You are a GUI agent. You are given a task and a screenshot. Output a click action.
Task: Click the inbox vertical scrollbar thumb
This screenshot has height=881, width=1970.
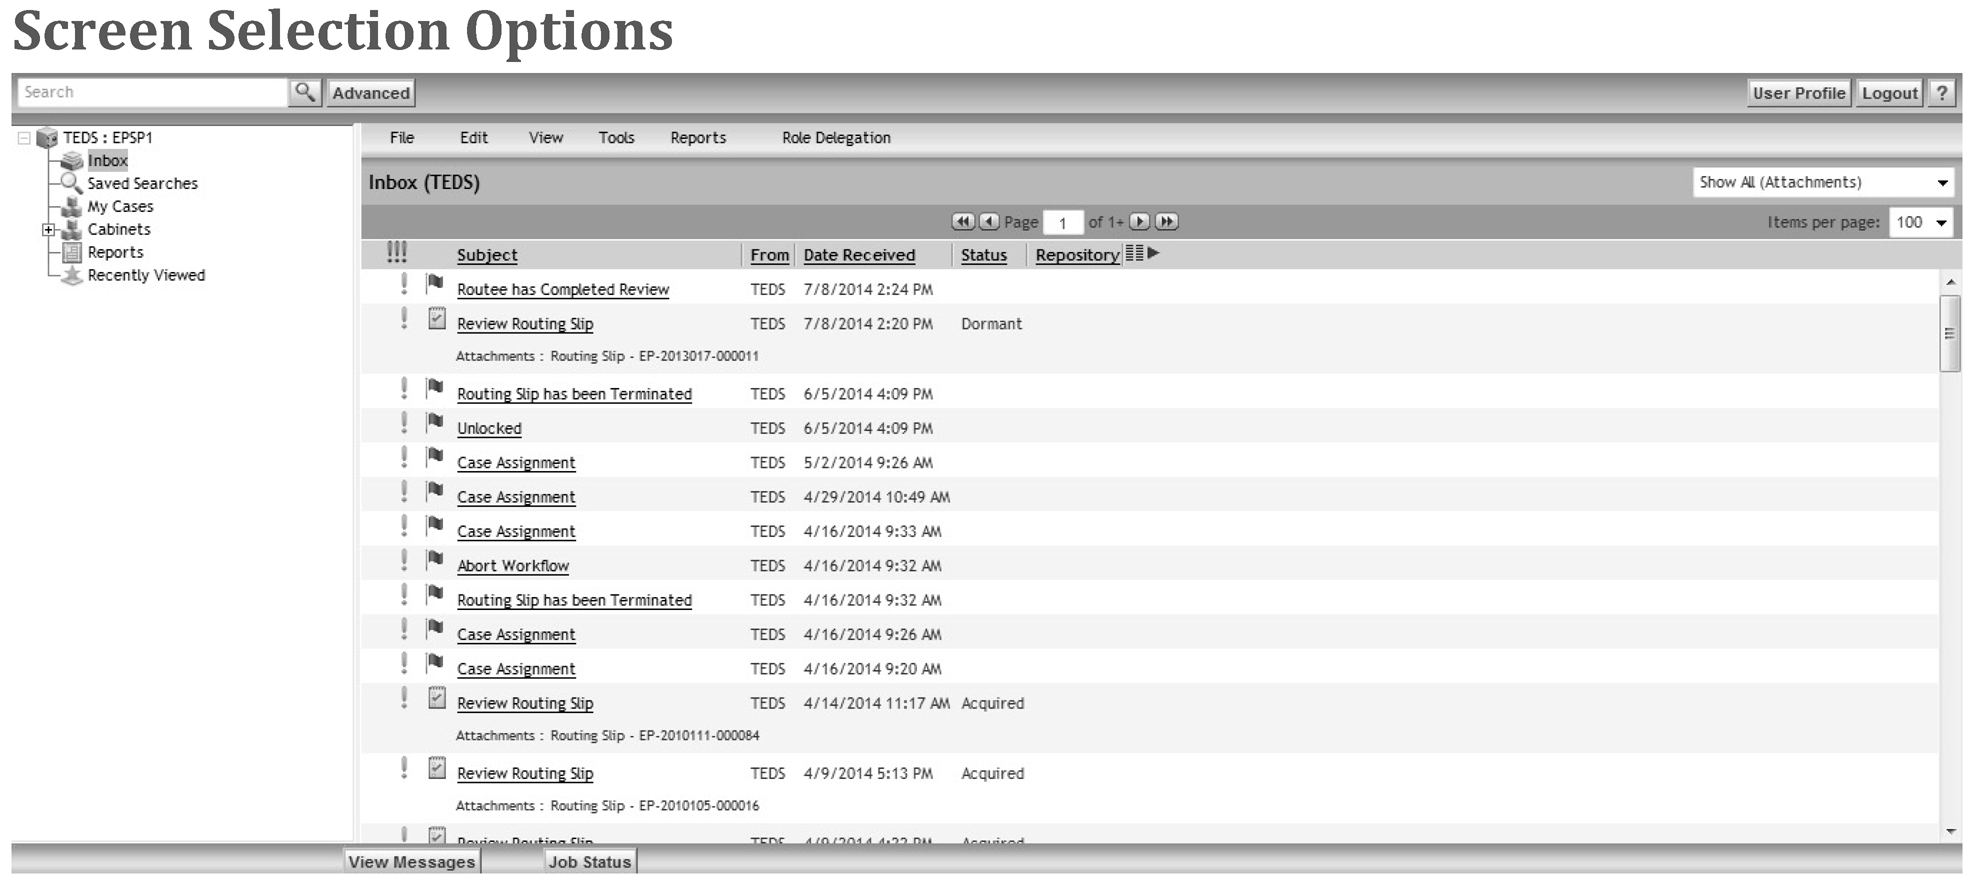[1949, 334]
